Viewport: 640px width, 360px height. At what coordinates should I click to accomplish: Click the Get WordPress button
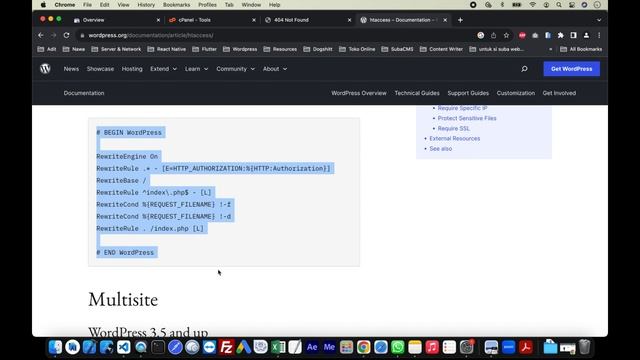[571, 69]
